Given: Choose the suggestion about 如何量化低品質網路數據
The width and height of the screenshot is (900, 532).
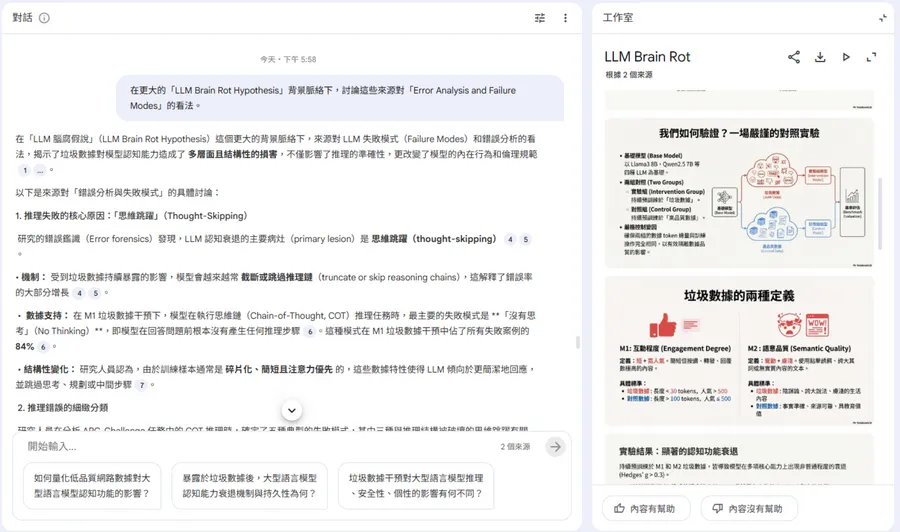Looking at the screenshot, I should pyautogui.click(x=92, y=486).
